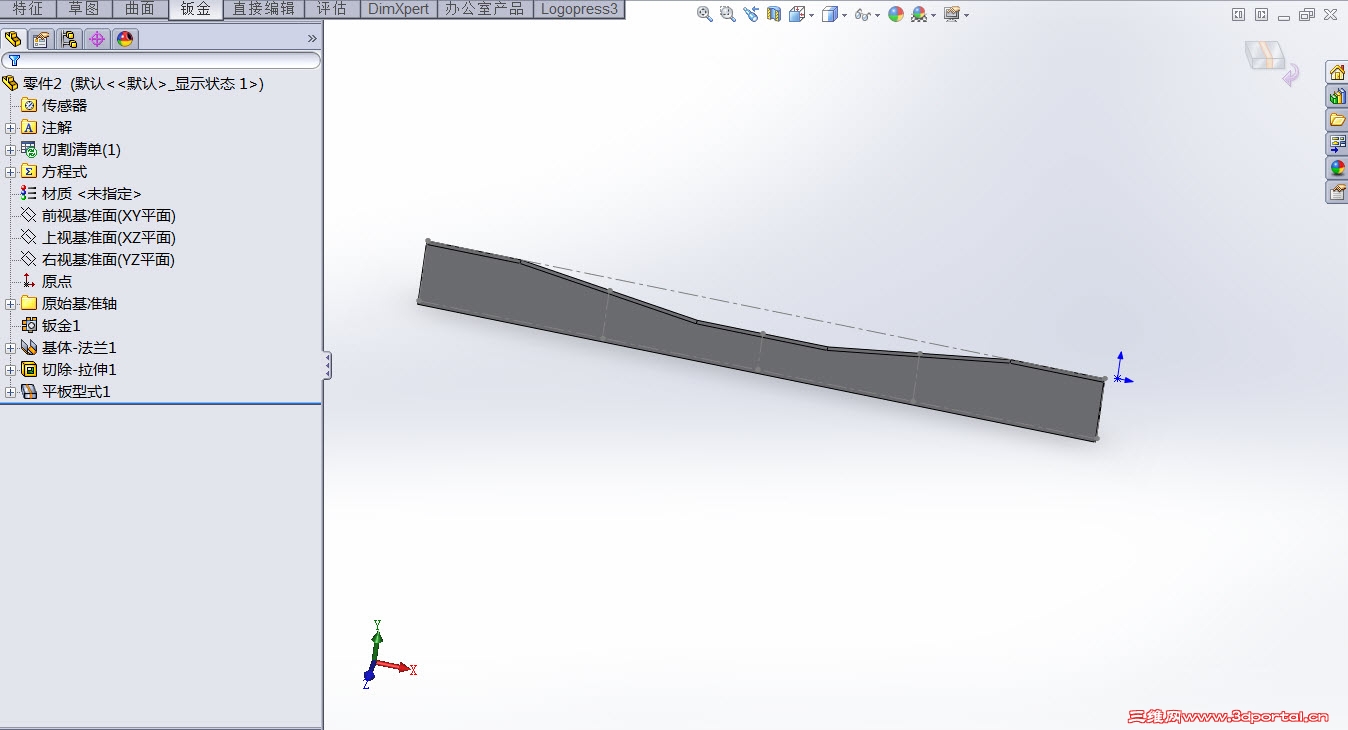The image size is (1348, 730).
Task: Click the coordinate triad X axis
Action: click(398, 667)
